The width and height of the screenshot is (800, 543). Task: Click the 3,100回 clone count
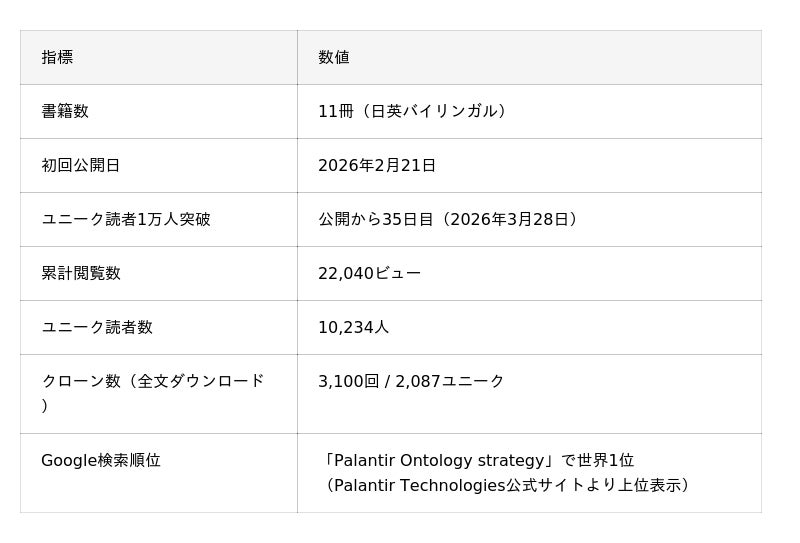click(x=349, y=381)
